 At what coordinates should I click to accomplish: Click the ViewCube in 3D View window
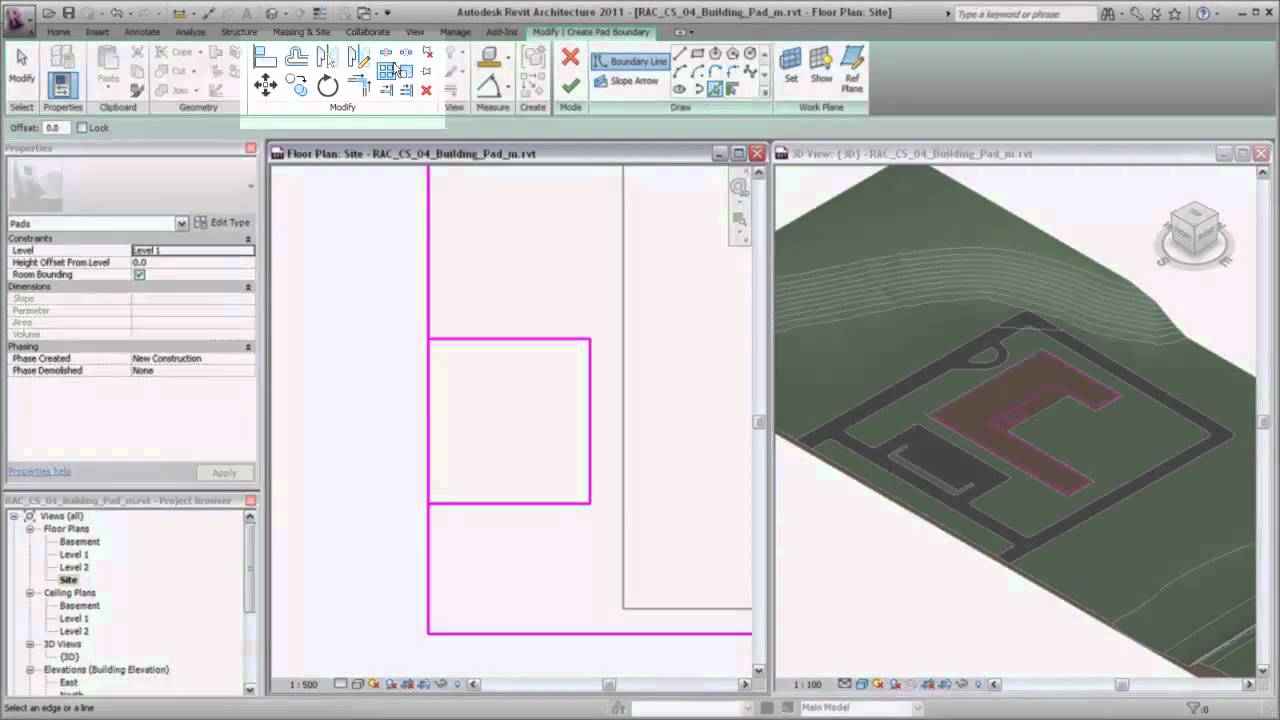click(x=1194, y=231)
